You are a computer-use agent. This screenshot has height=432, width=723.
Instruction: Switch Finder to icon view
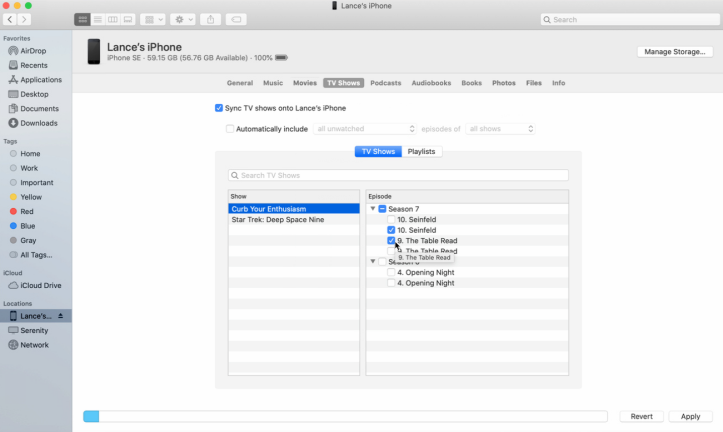click(x=82, y=19)
